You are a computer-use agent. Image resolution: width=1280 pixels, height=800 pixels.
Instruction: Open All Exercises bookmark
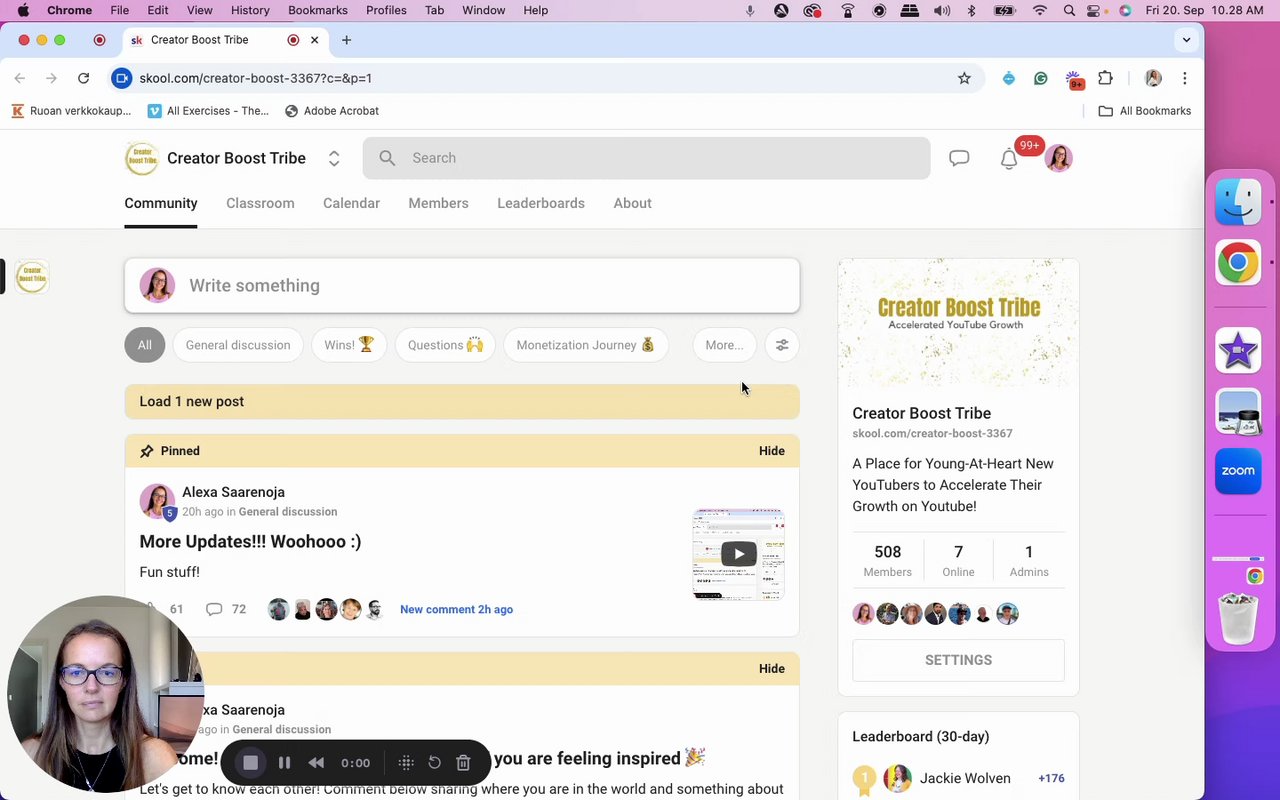click(x=208, y=111)
